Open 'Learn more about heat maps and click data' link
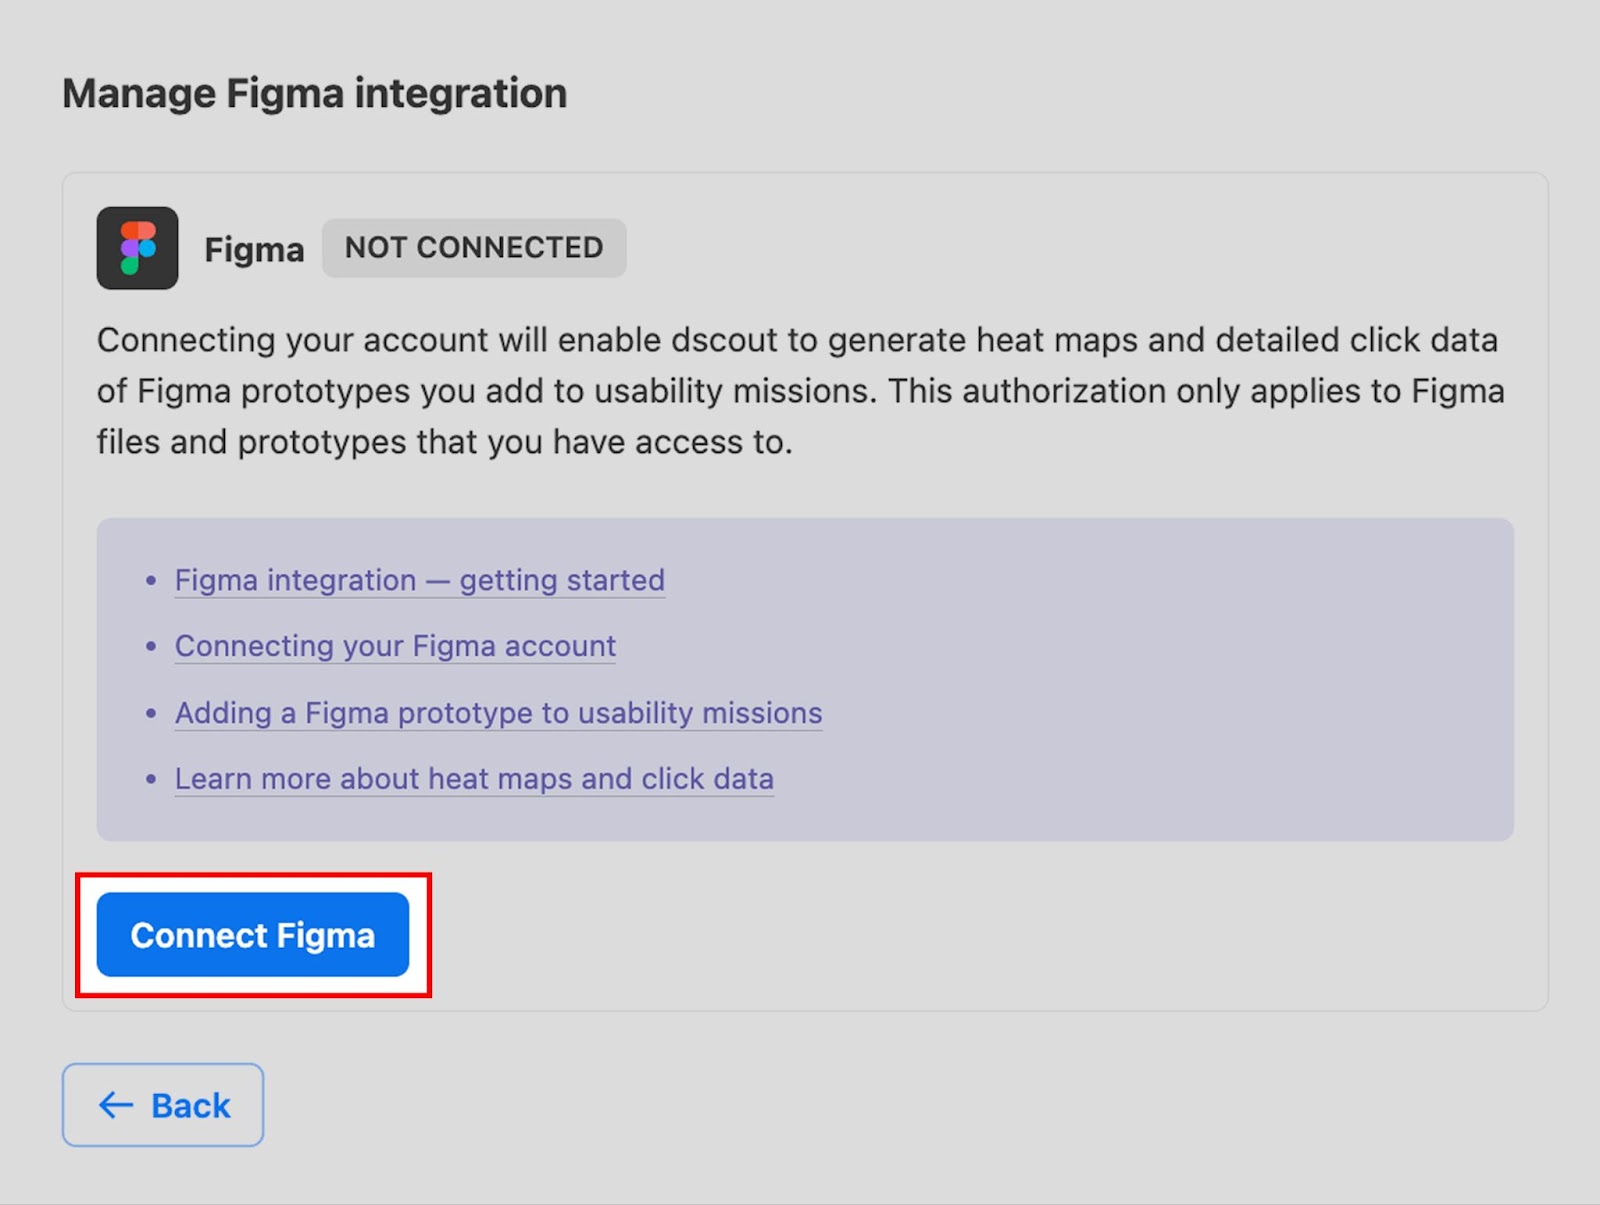The image size is (1600, 1205). point(474,779)
